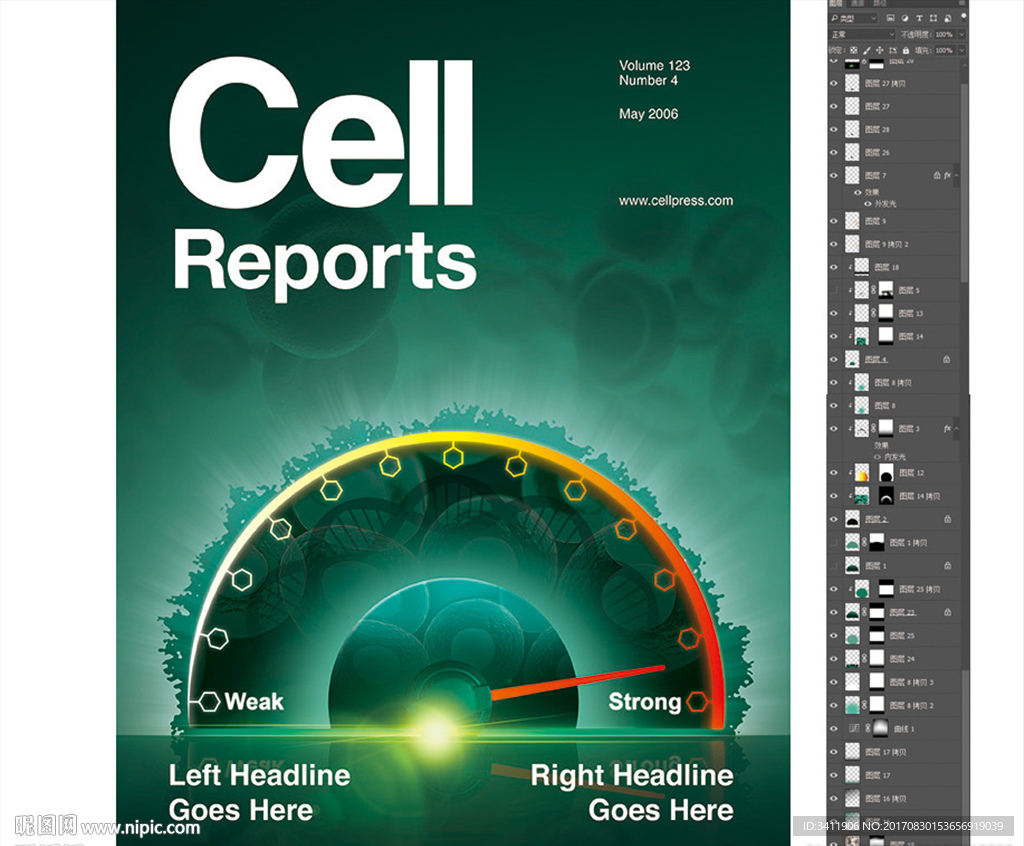Viewport: 1024px width, 846px height.
Task: Click the lock icon on 图层 7
Action: 936,175
